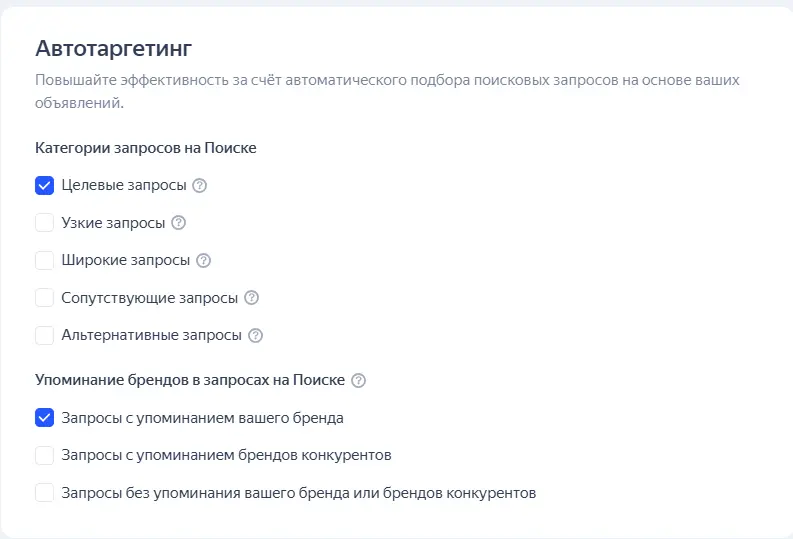Screen dimensions: 793x539
Task: Click the 'Запросы без упоминания вашего бренда' label text
Action: coord(299,493)
